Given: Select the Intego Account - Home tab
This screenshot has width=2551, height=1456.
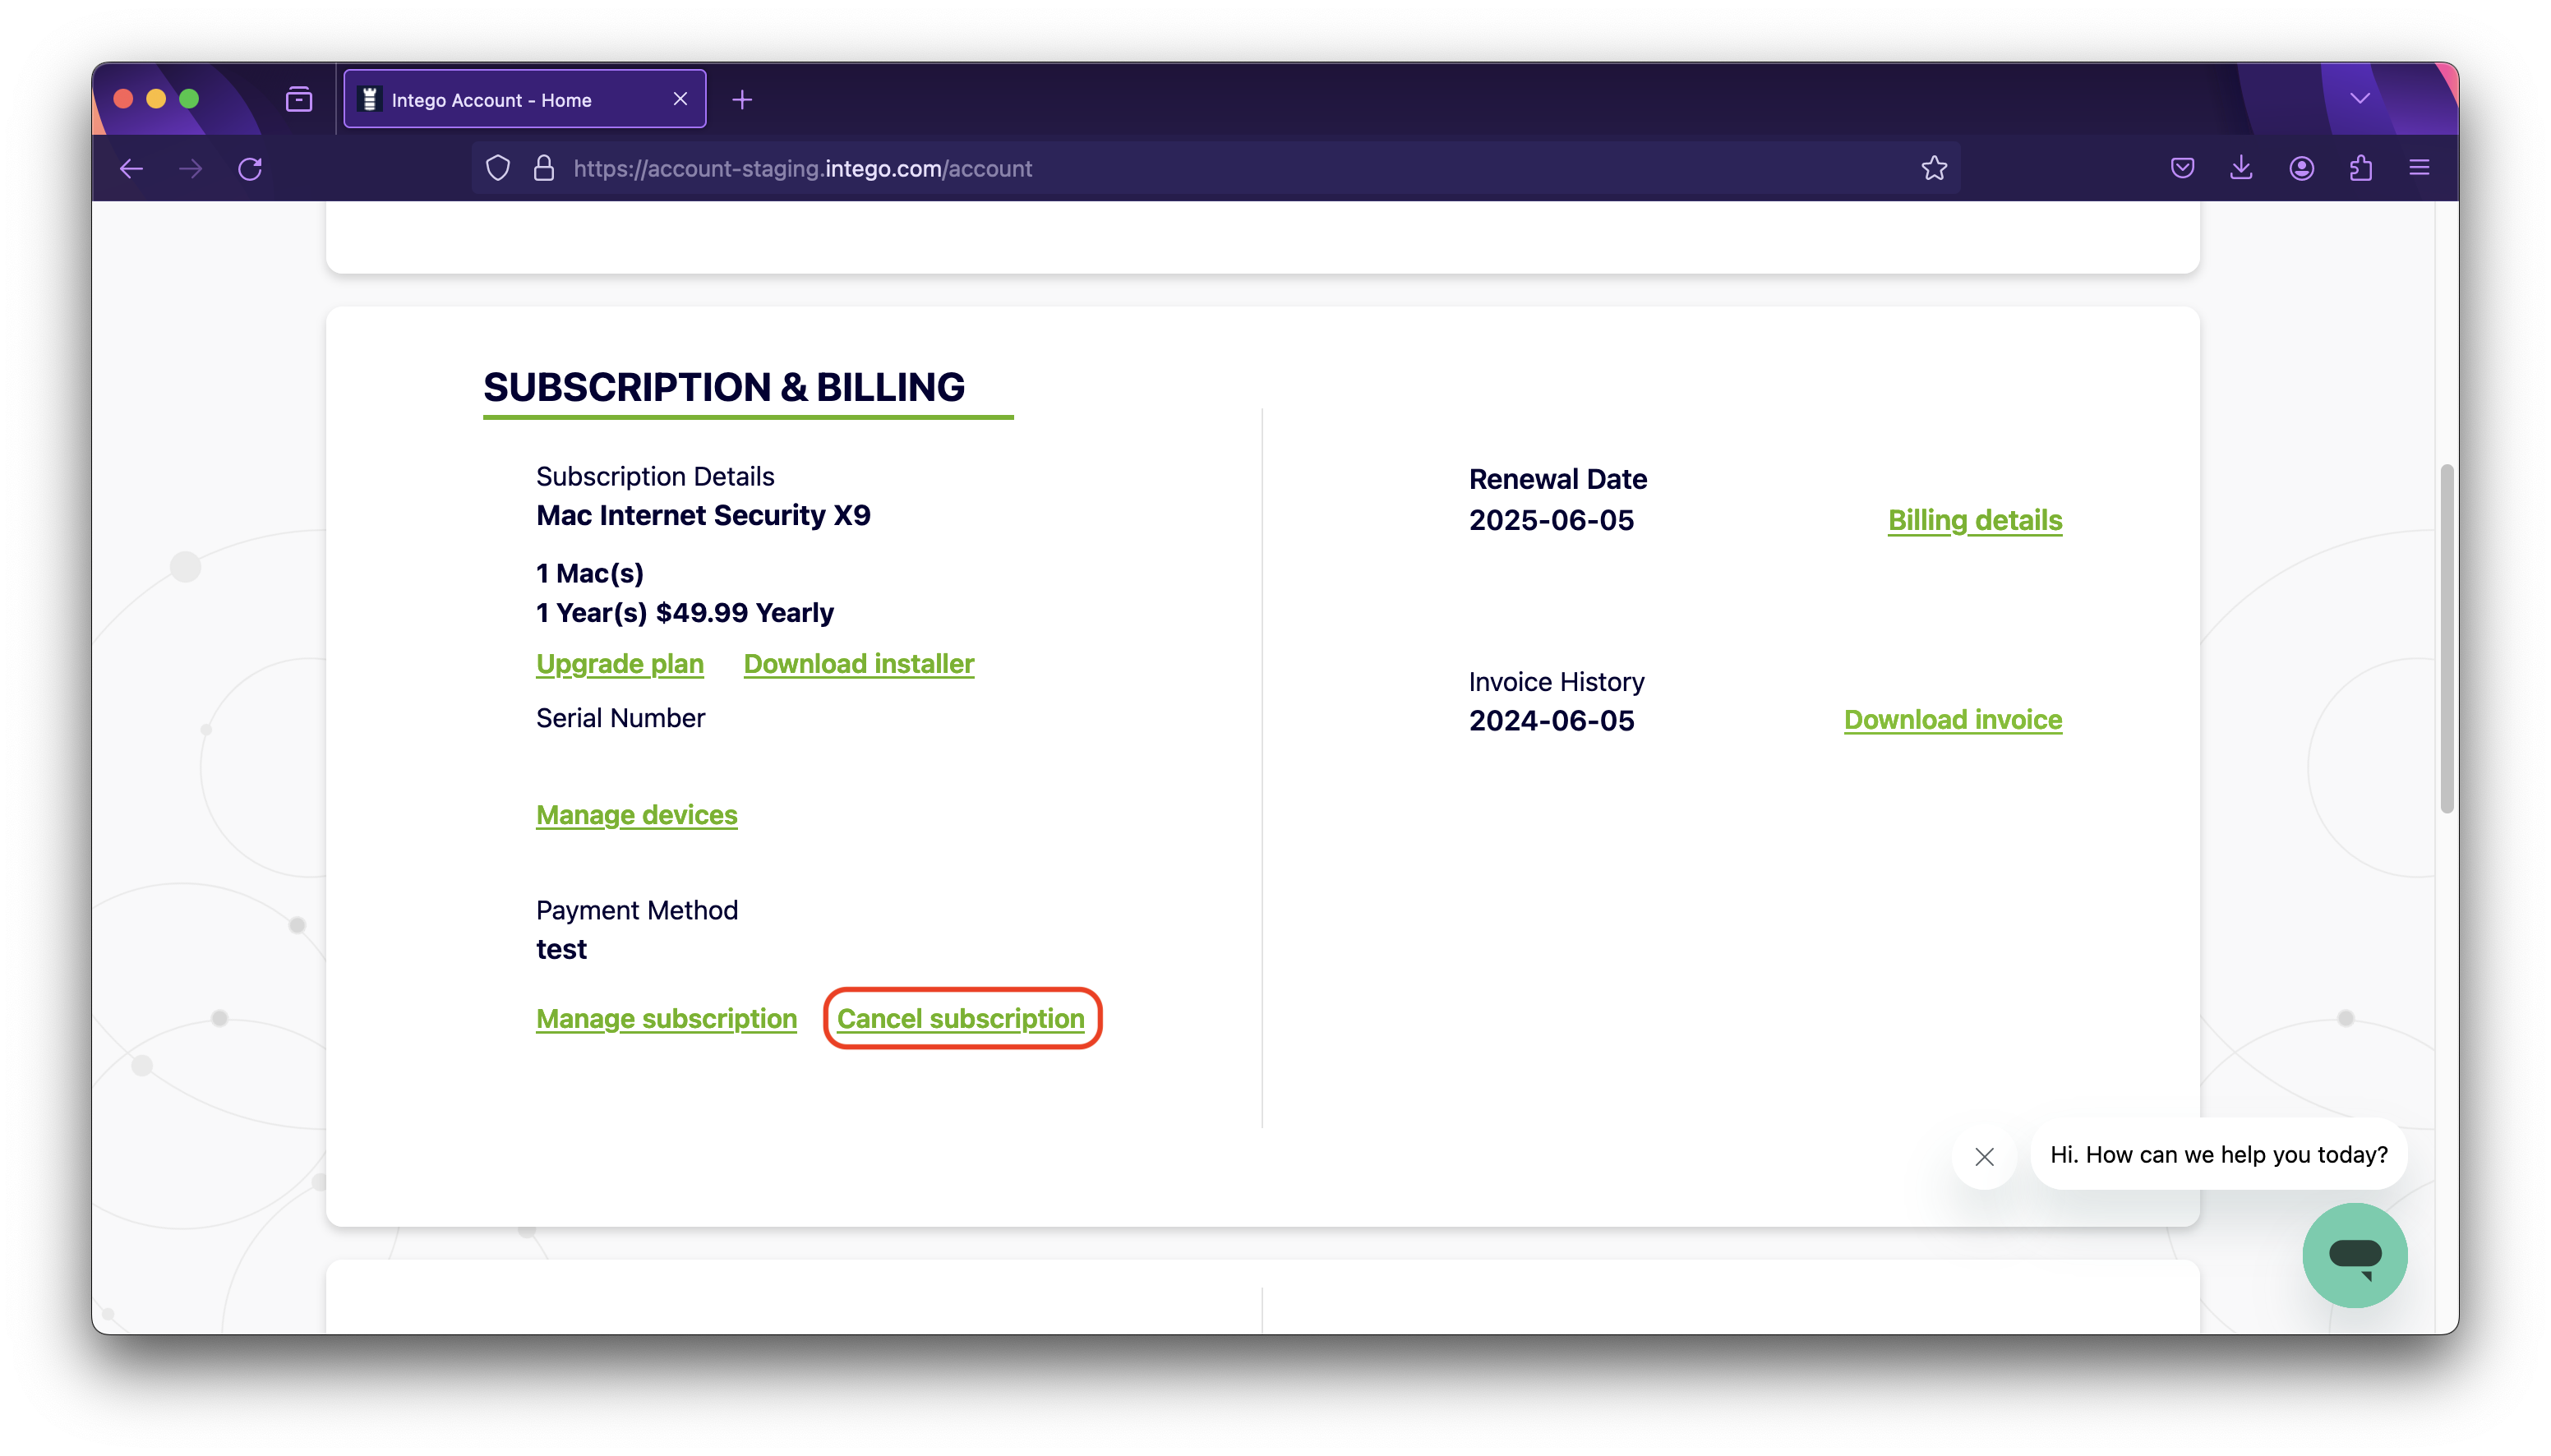Looking at the screenshot, I should pyautogui.click(x=524, y=99).
